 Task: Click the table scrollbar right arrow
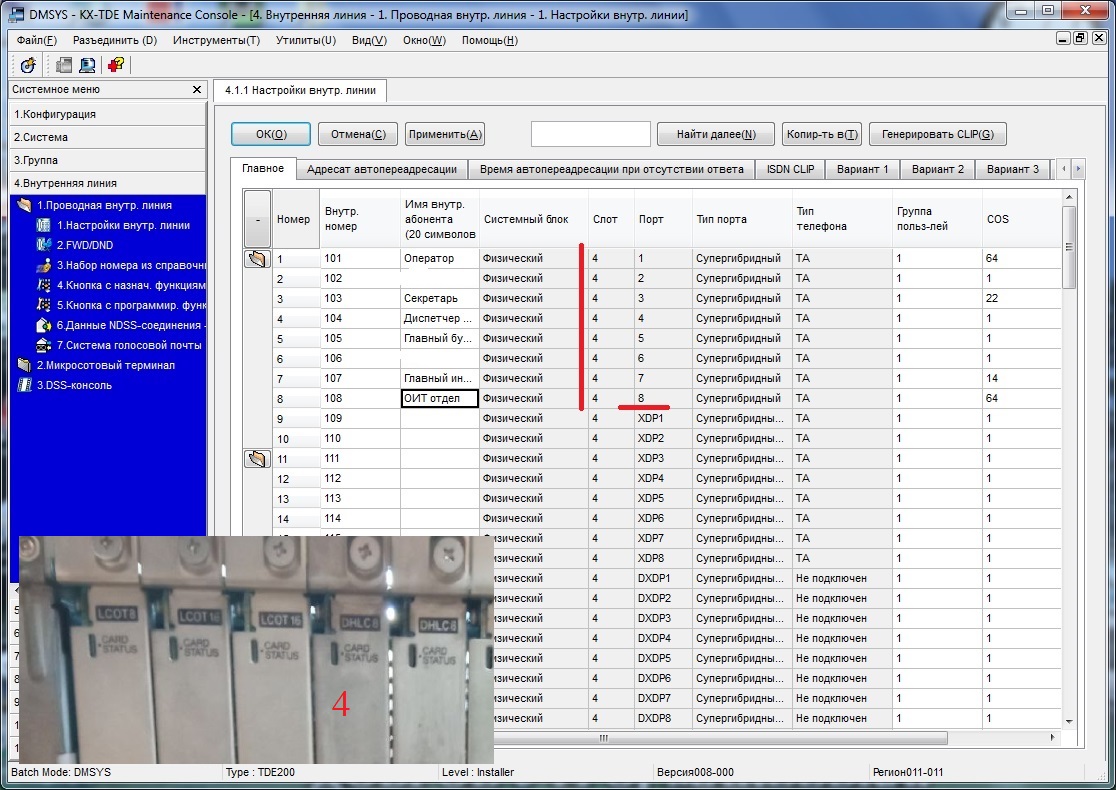coord(1053,738)
